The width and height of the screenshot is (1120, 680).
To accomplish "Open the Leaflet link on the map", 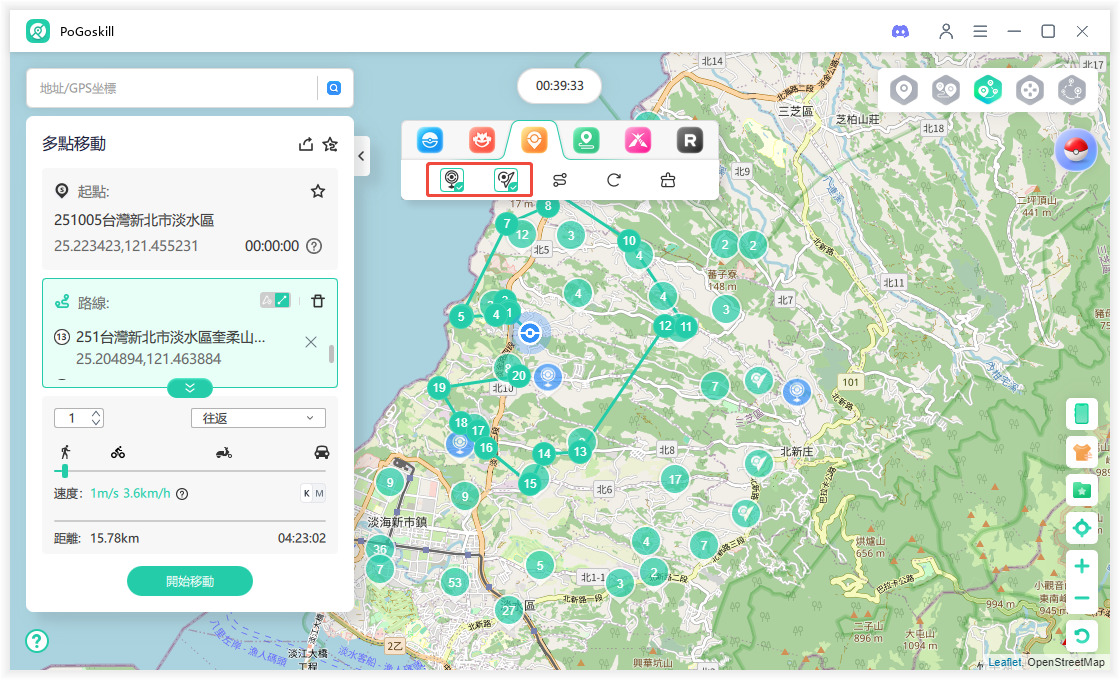I will pos(1004,662).
